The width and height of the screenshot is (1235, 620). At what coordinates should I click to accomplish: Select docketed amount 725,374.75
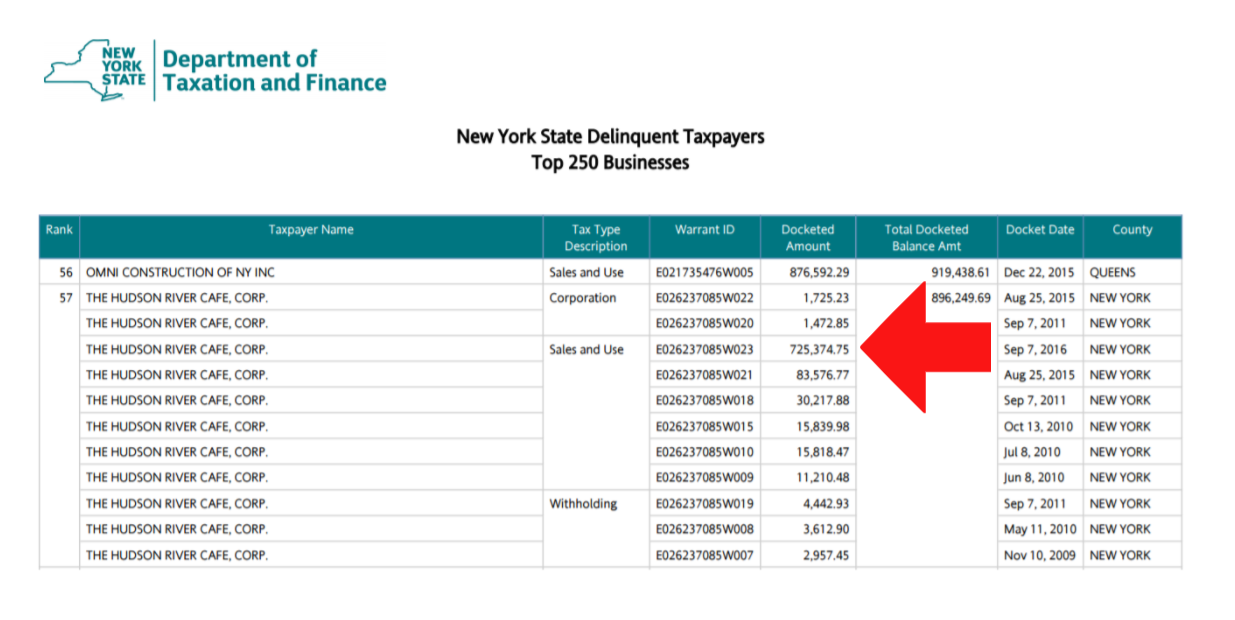pos(819,350)
